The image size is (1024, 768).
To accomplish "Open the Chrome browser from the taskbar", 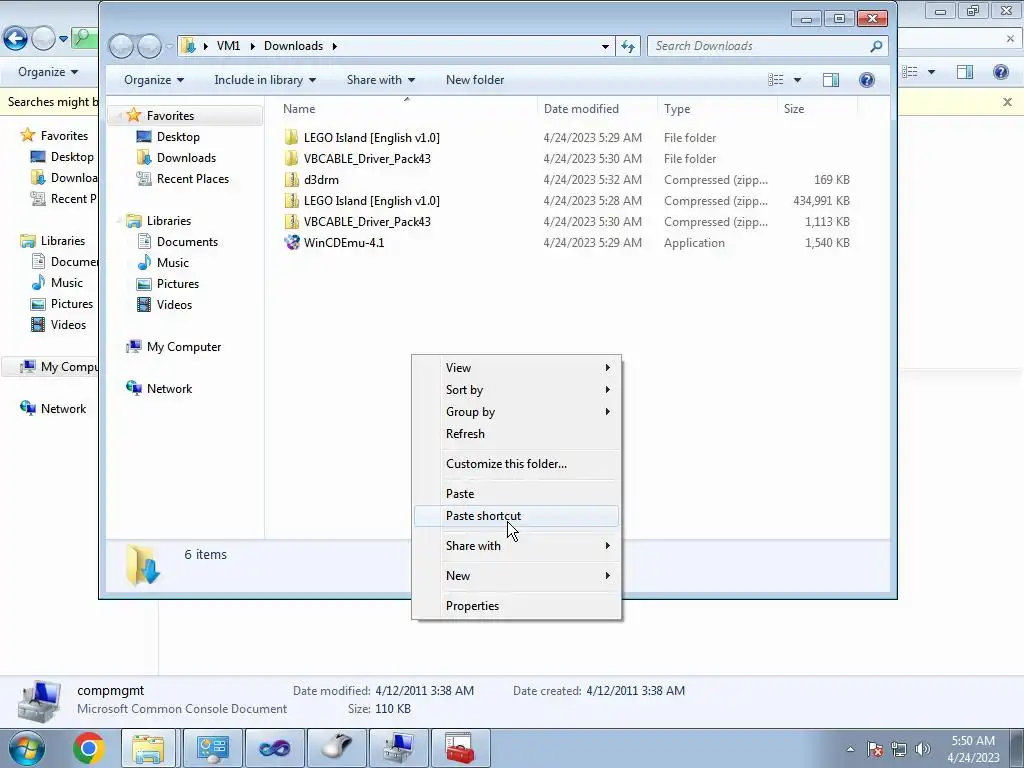I will coord(89,748).
